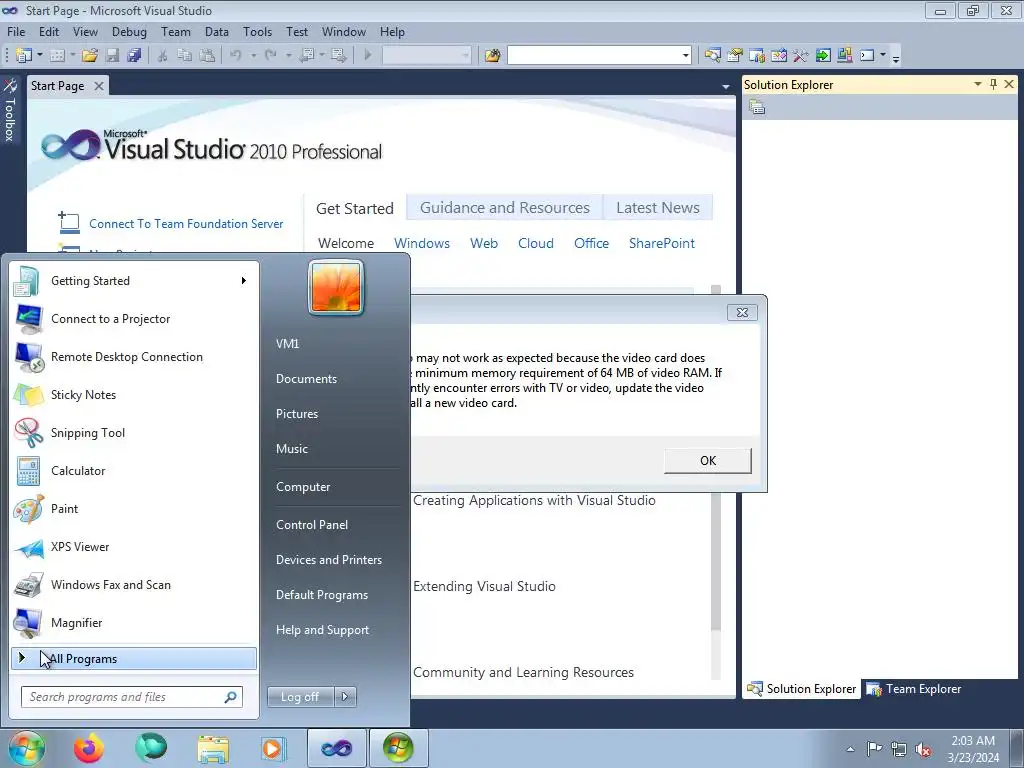Viewport: 1024px width, 768px height.
Task: Click the Start Page vertical scrollbar
Action: 716,483
